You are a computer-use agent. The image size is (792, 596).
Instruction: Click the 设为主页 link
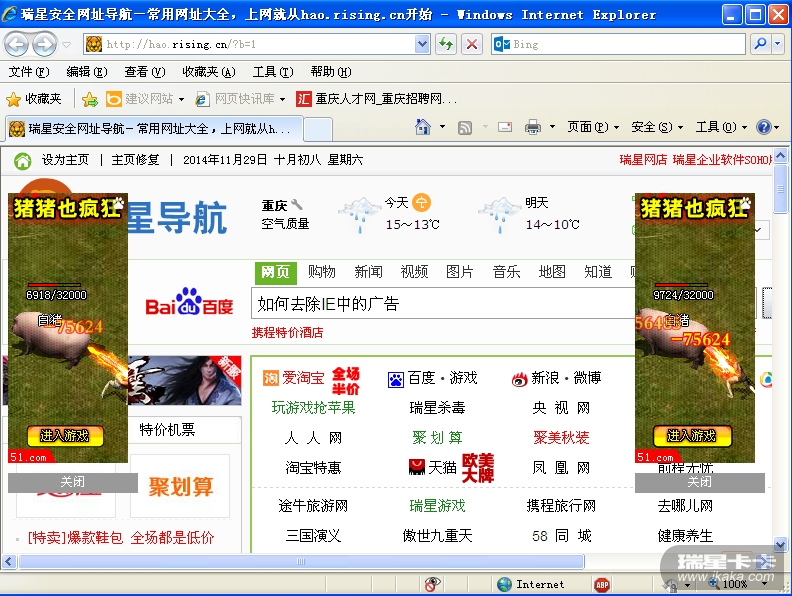pos(65,160)
